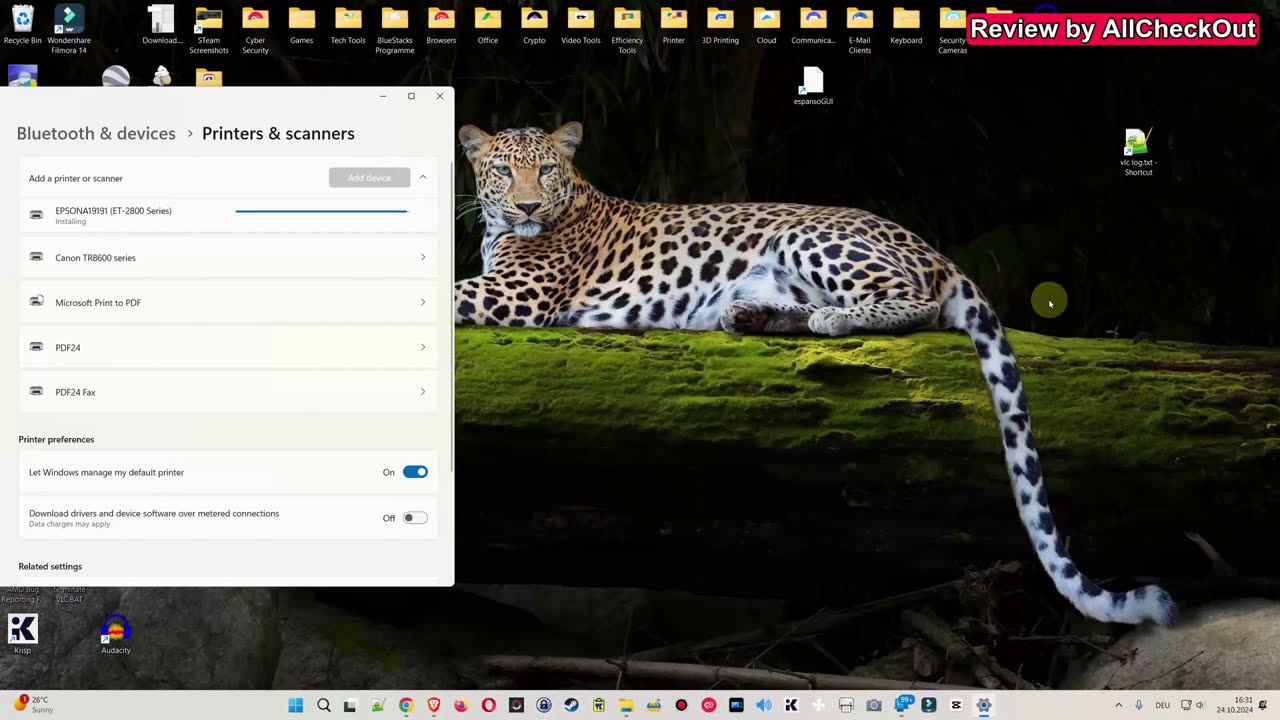Toggle download drivers over metered connections
1280x720 pixels.
(415, 518)
